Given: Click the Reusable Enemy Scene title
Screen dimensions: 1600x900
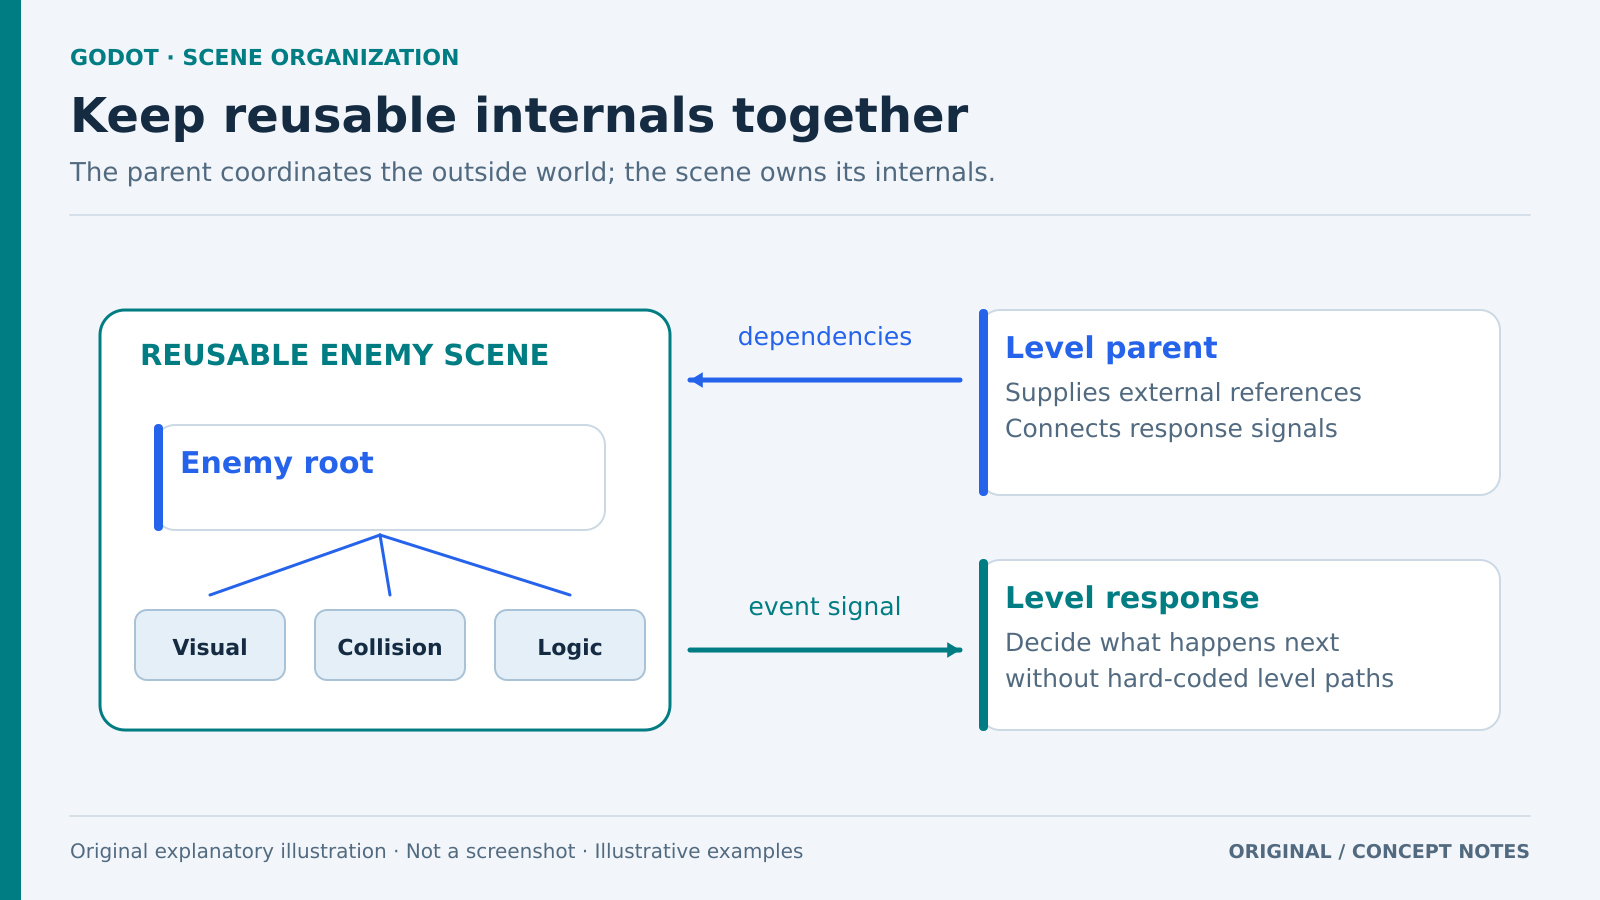Looking at the screenshot, I should coord(344,355).
